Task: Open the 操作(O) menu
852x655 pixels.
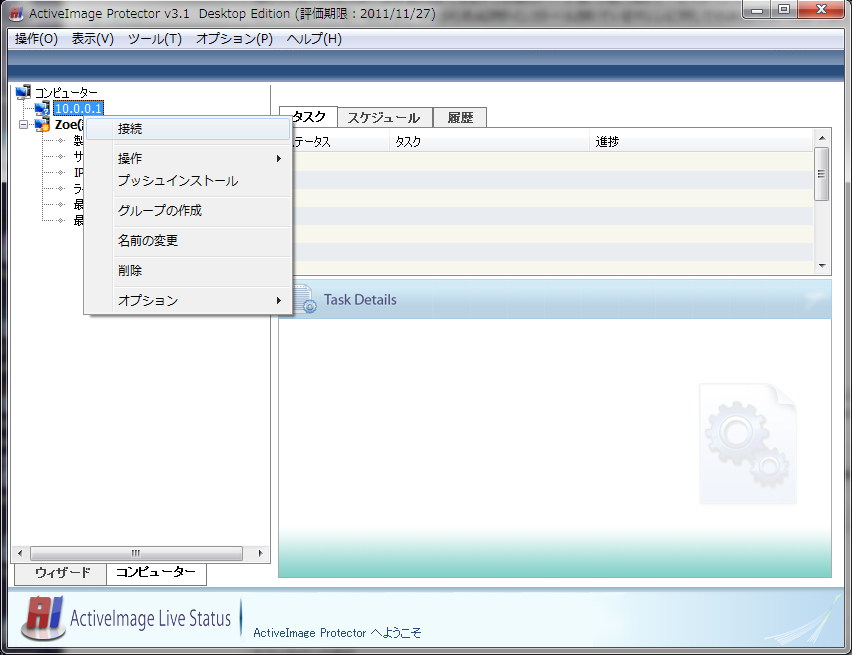Action: tap(36, 39)
